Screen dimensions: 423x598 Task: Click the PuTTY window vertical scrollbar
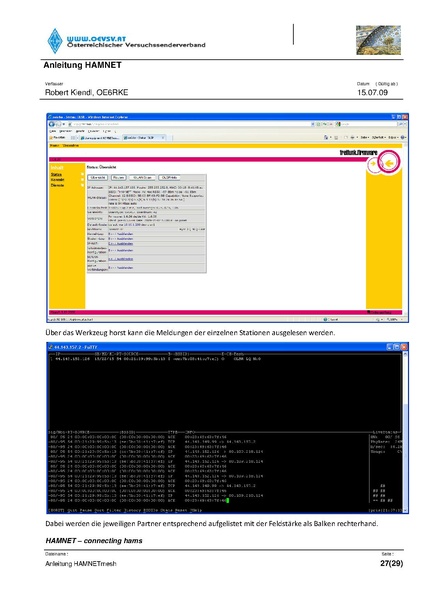click(405, 431)
